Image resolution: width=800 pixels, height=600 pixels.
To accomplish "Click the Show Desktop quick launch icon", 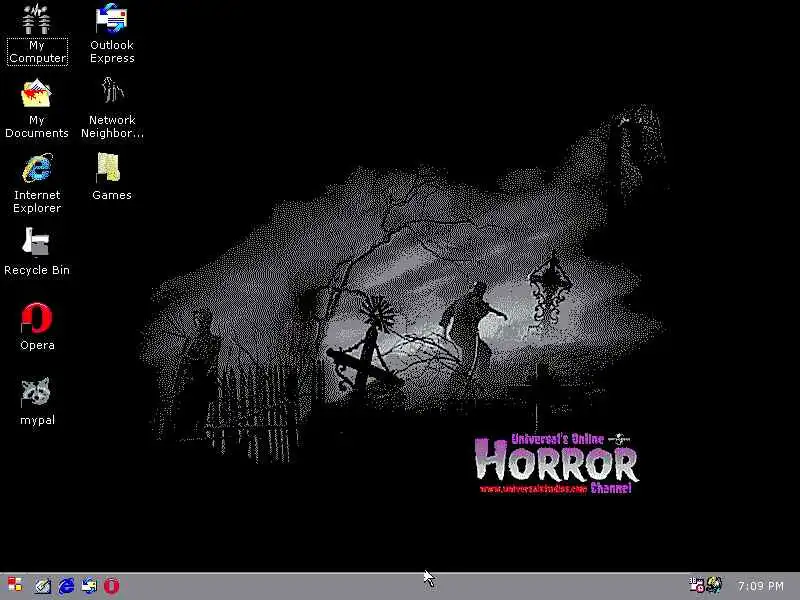I will (42, 586).
